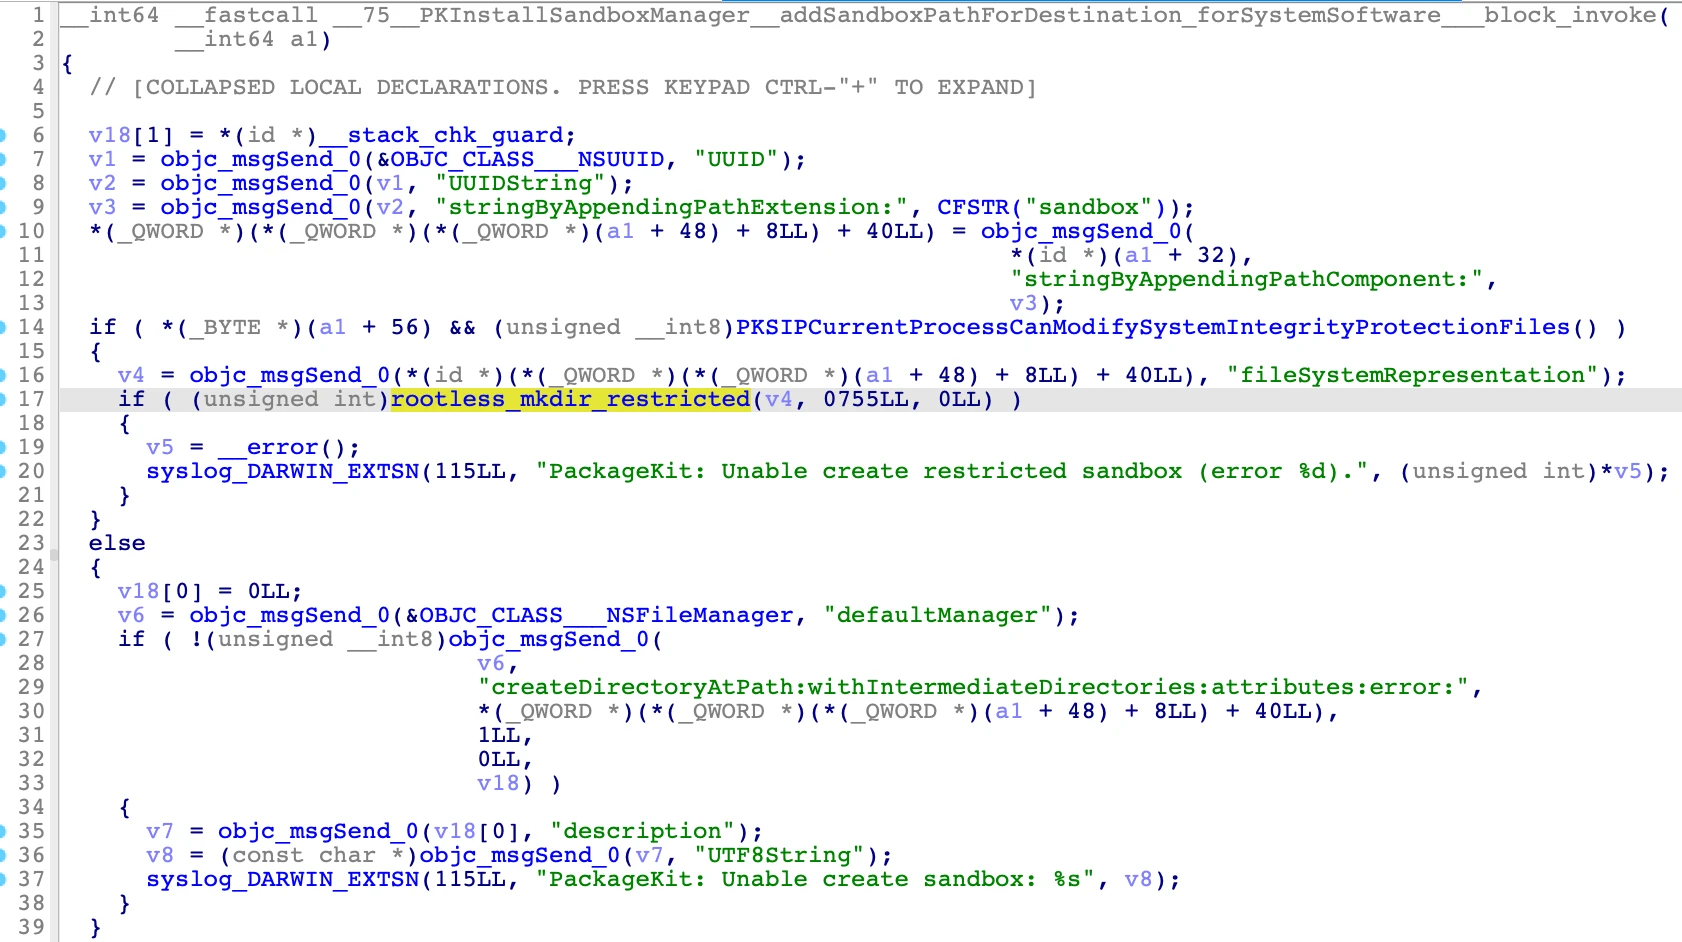Toggle breakpoint dot beside line 10

pos(2,231)
